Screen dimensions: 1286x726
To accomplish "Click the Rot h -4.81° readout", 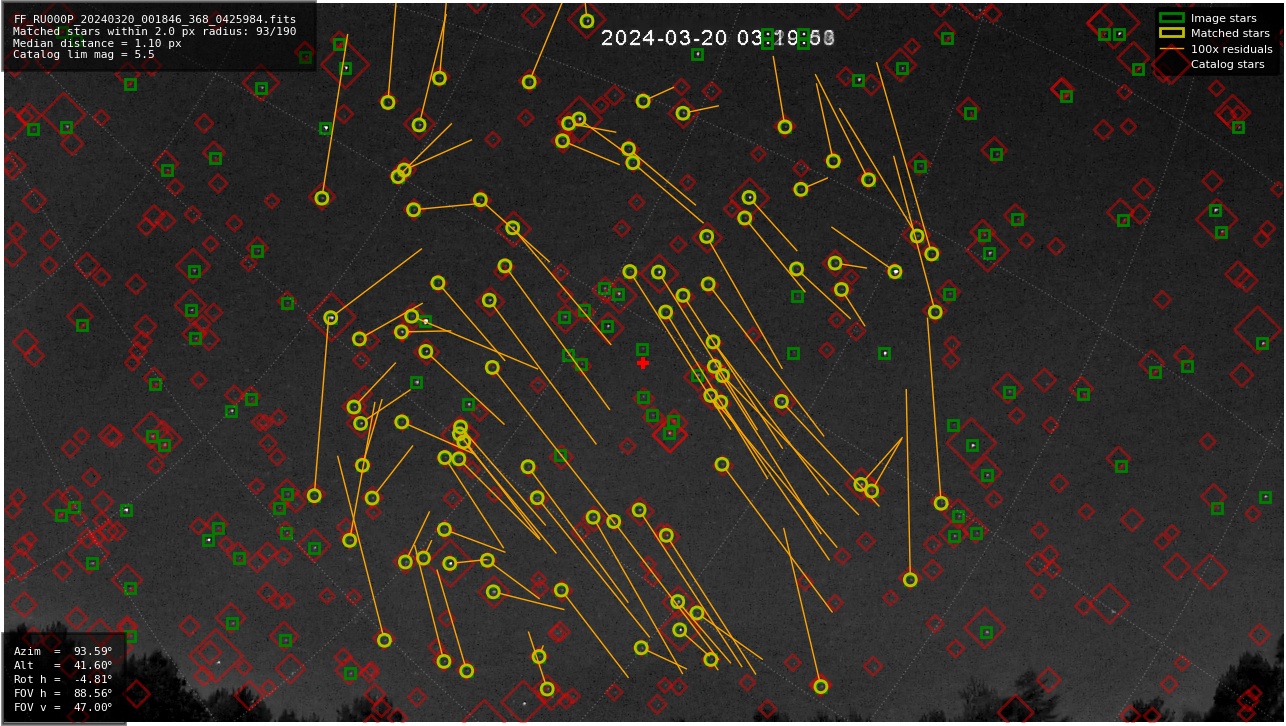I will tap(63, 679).
